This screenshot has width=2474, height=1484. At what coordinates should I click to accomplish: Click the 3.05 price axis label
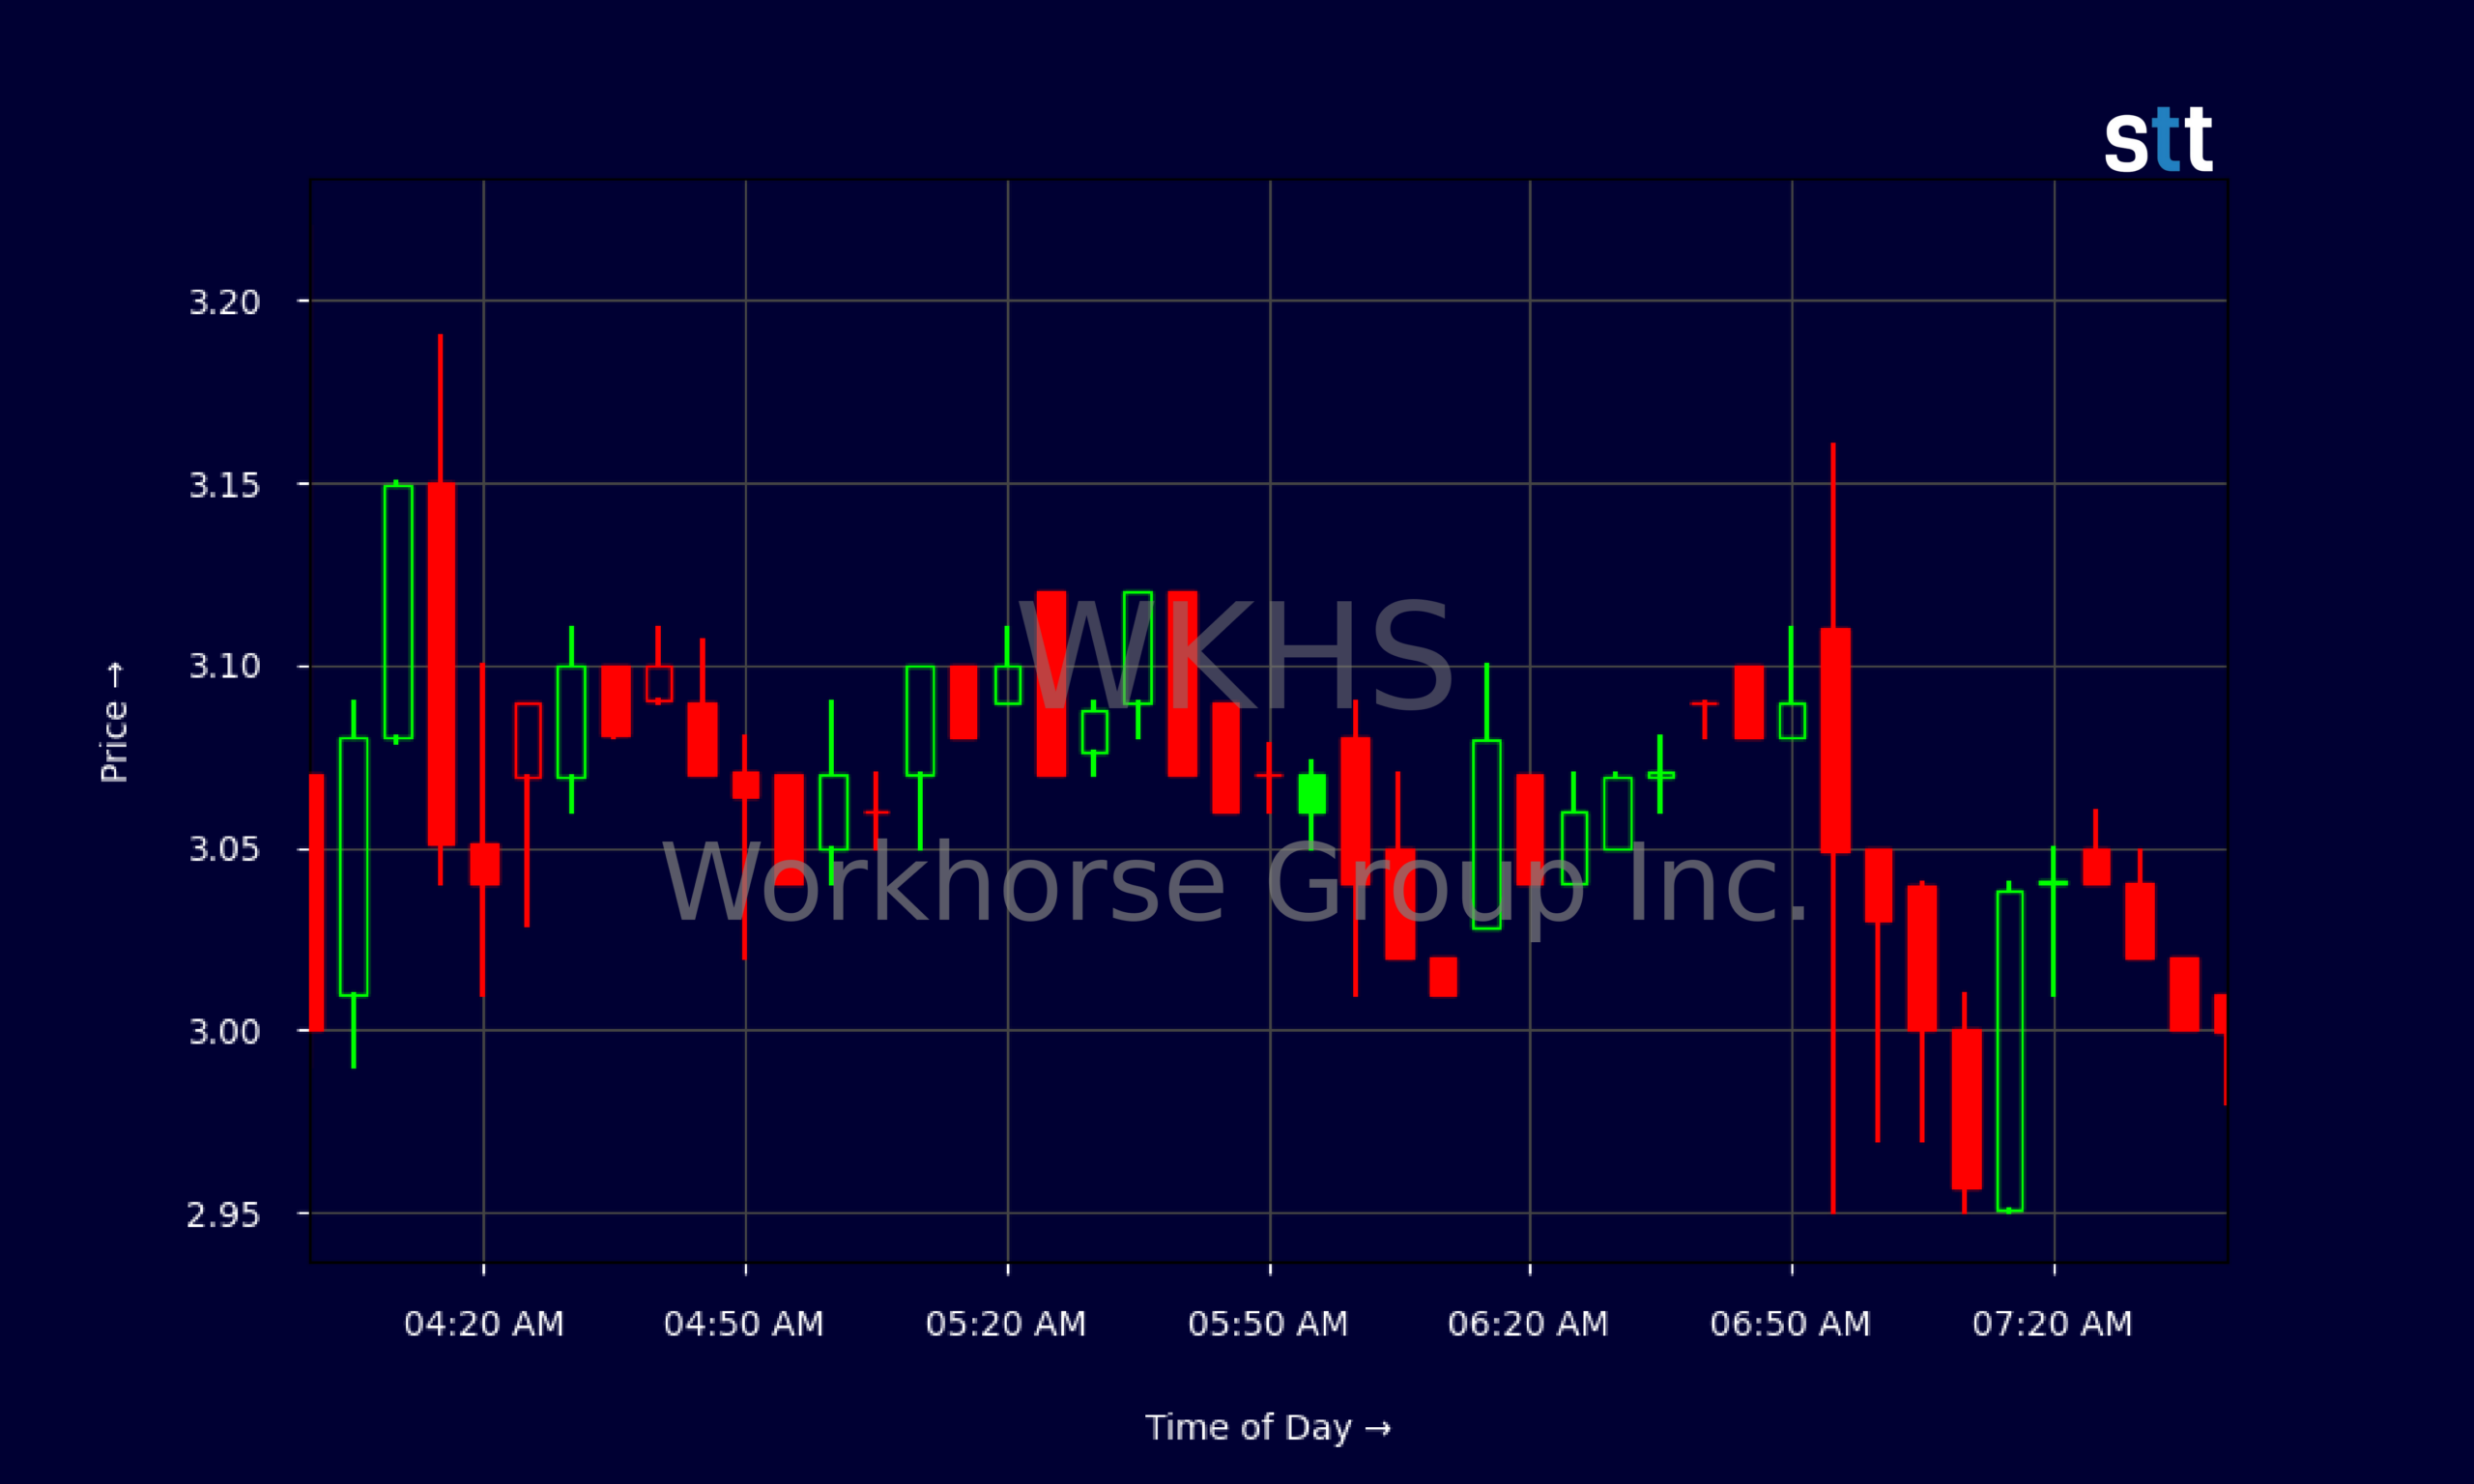point(224,849)
